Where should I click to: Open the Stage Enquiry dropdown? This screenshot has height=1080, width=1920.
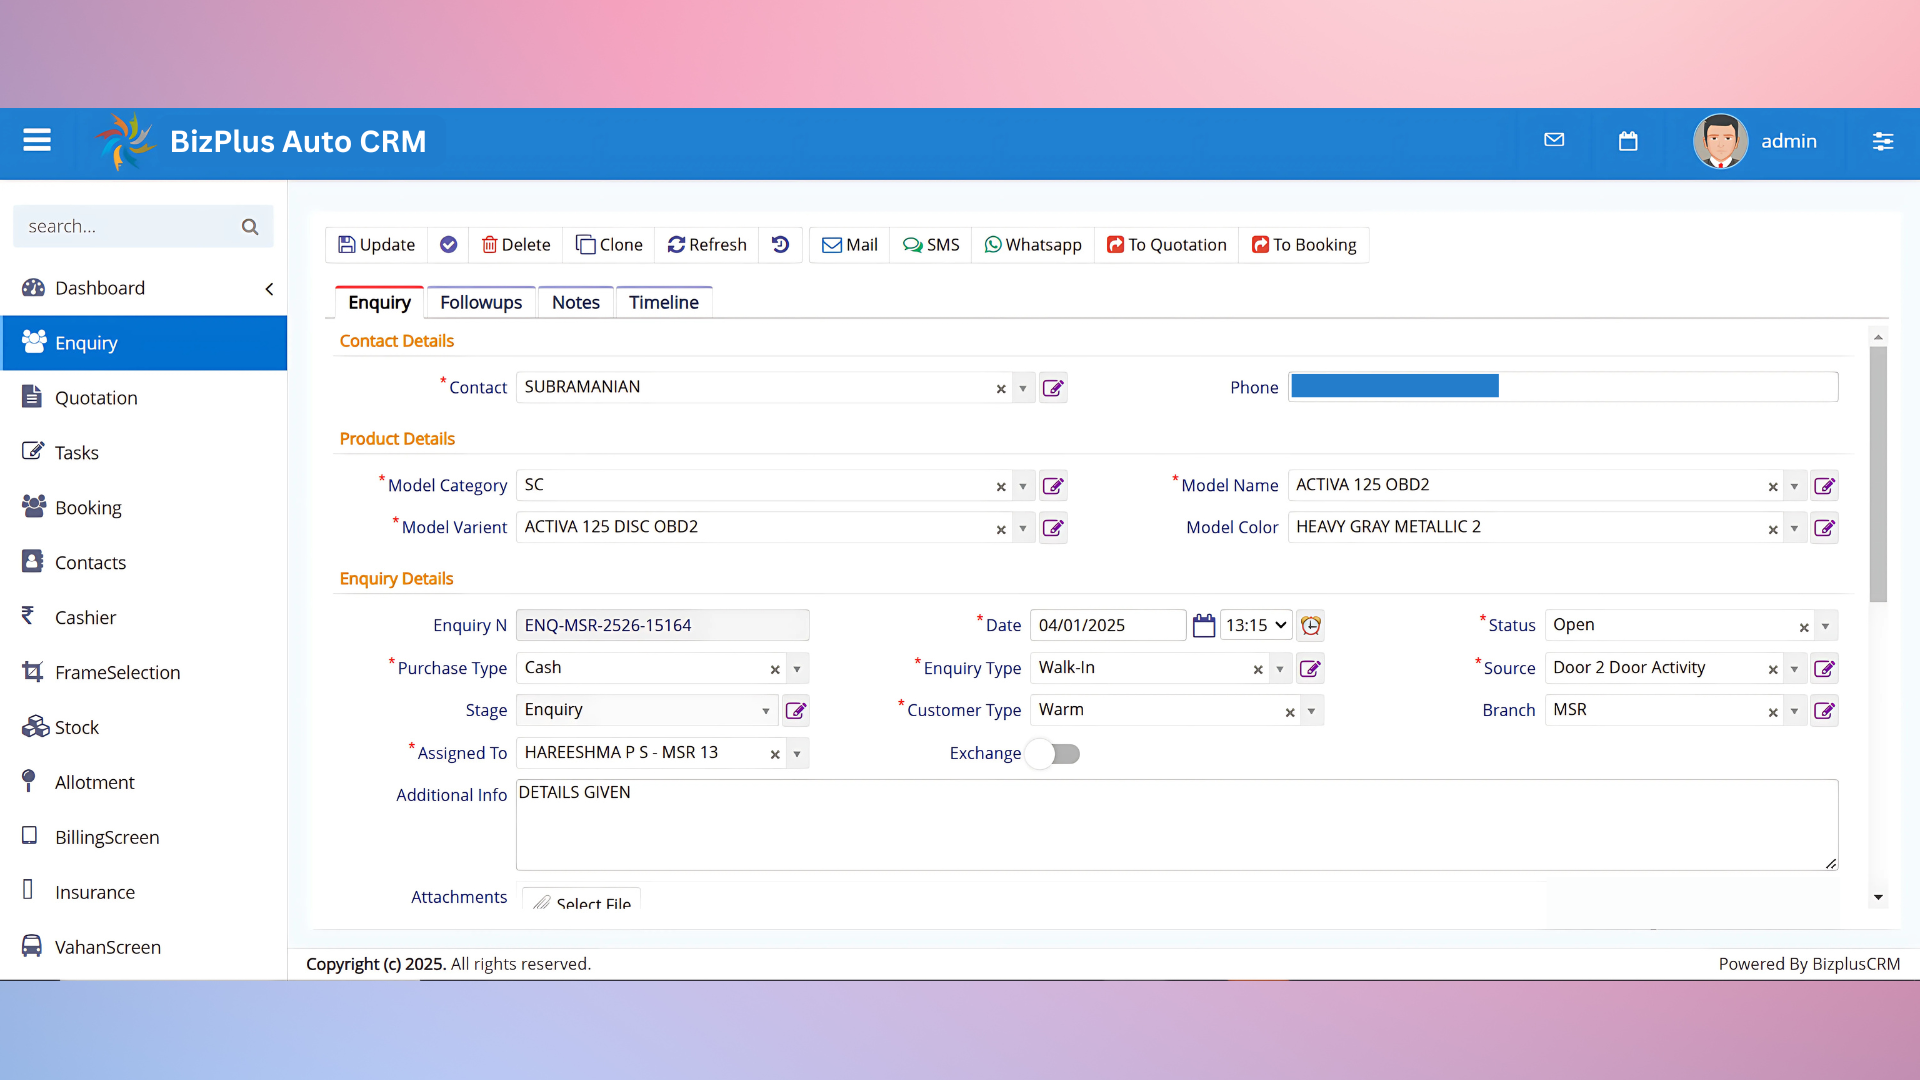pos(647,711)
